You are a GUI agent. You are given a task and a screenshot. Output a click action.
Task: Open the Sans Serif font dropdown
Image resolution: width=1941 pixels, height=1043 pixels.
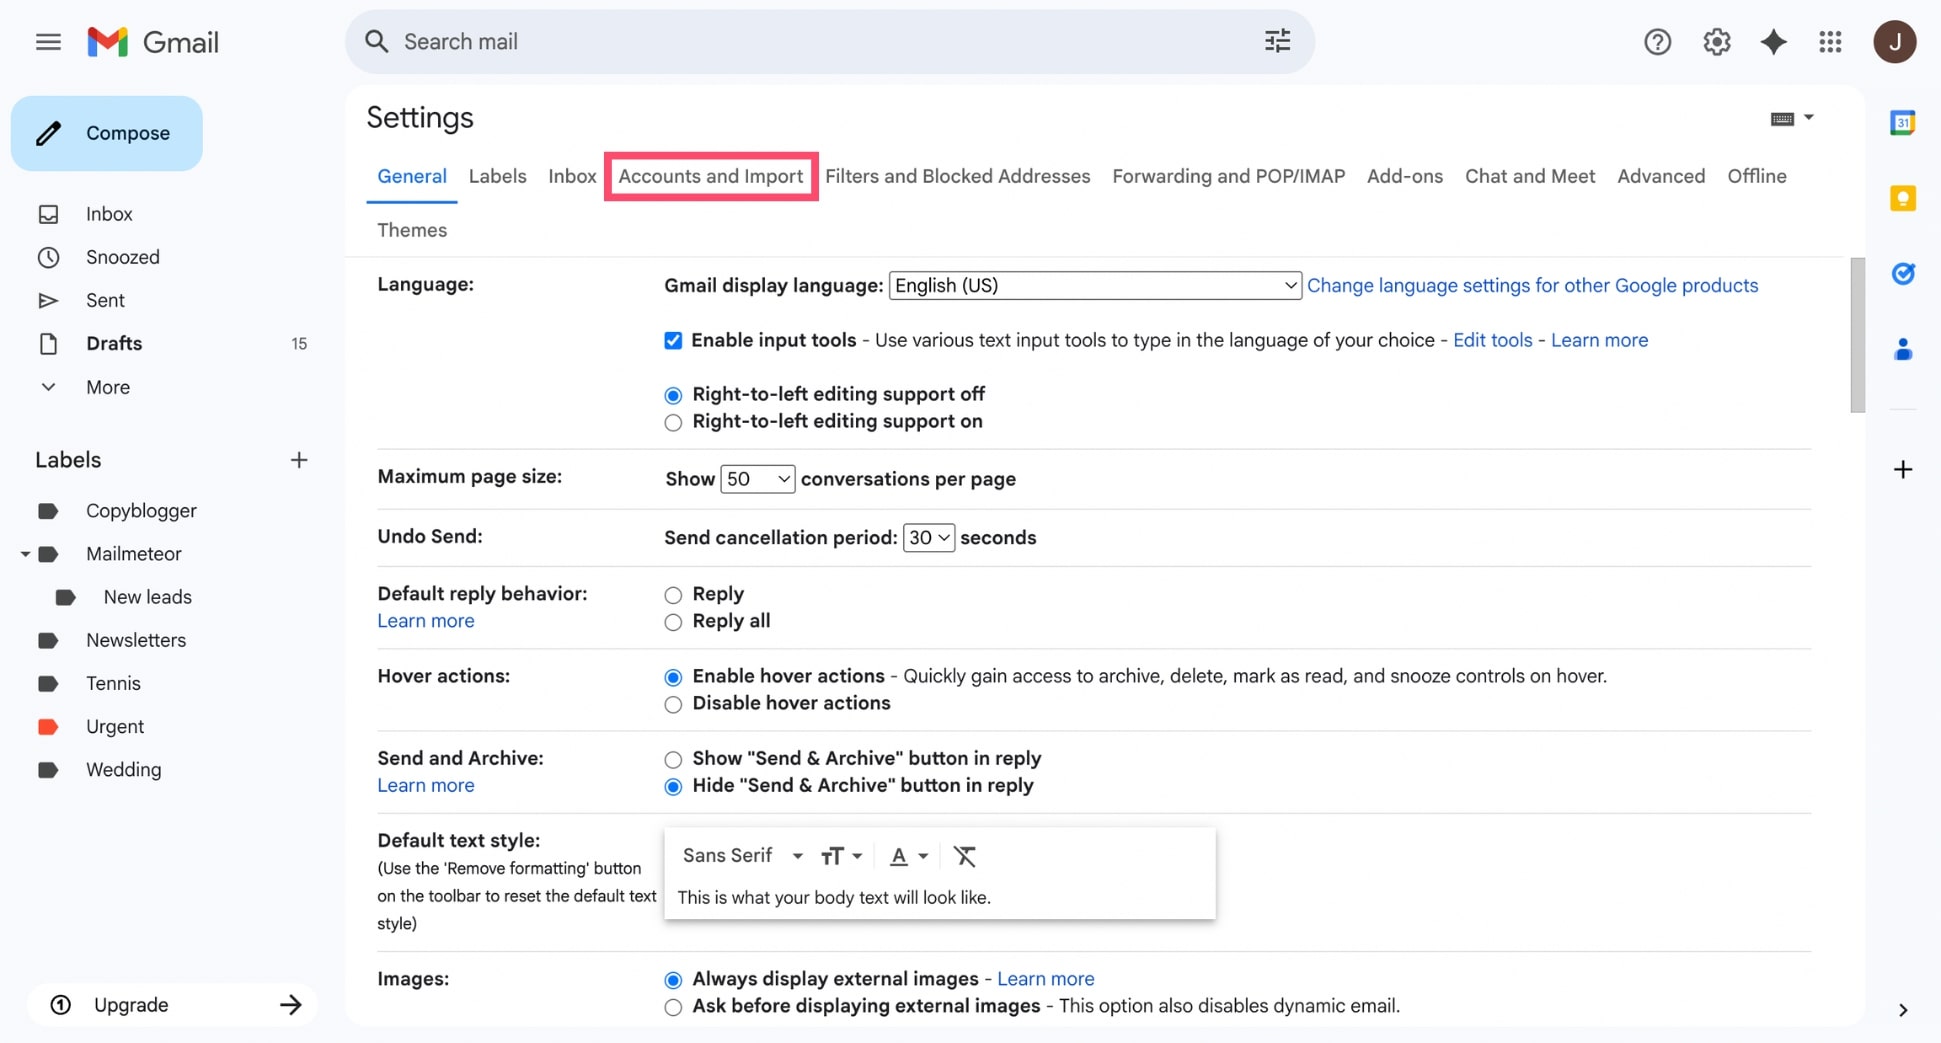[x=742, y=856]
